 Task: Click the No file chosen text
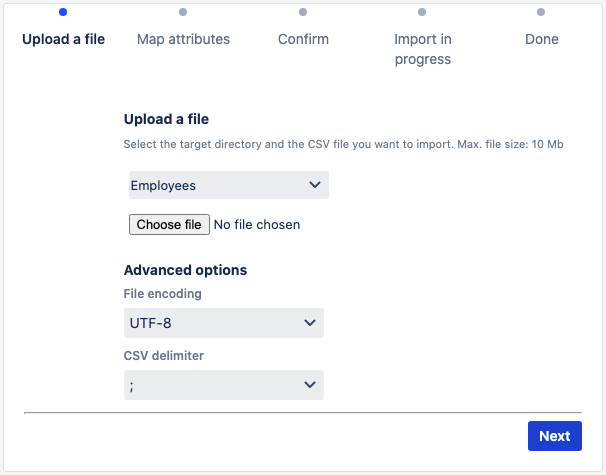point(257,225)
